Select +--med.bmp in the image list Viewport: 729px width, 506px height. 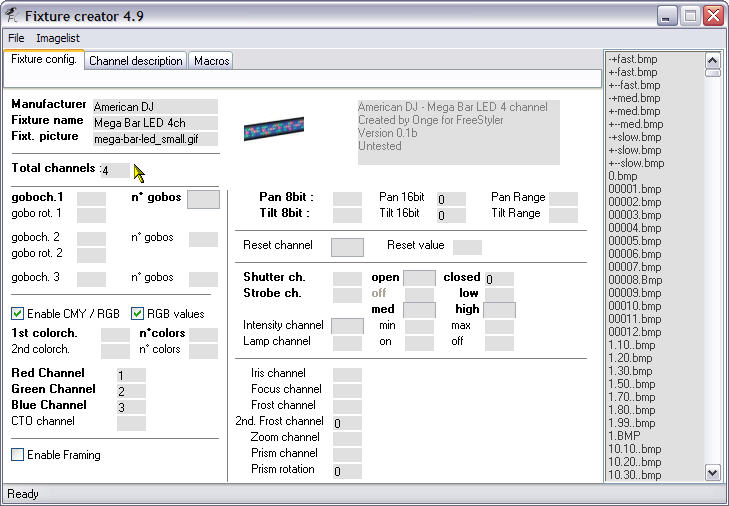636,125
